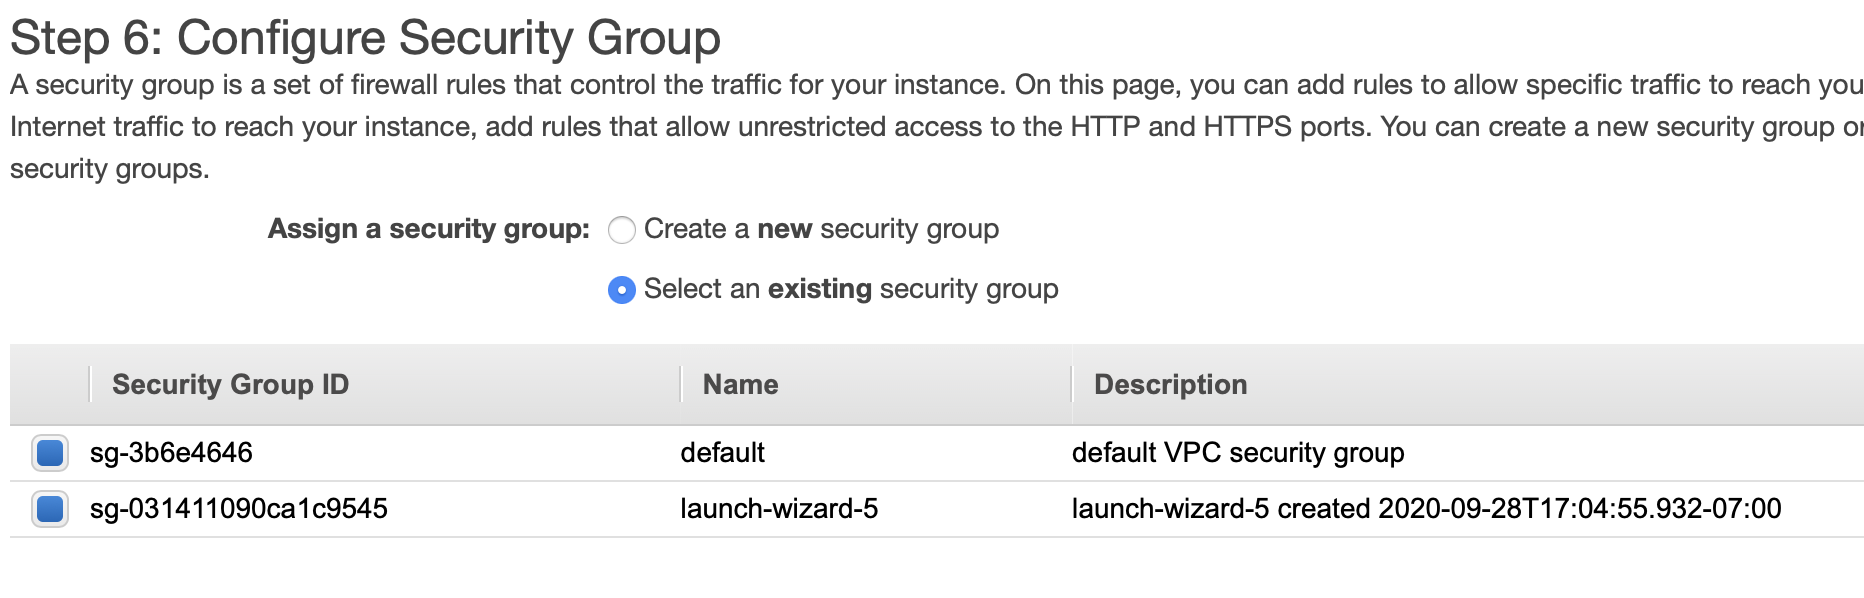Toggle the checkbox for sg-3b6e4646
Image resolution: width=1864 pixels, height=598 pixels.
(x=50, y=453)
